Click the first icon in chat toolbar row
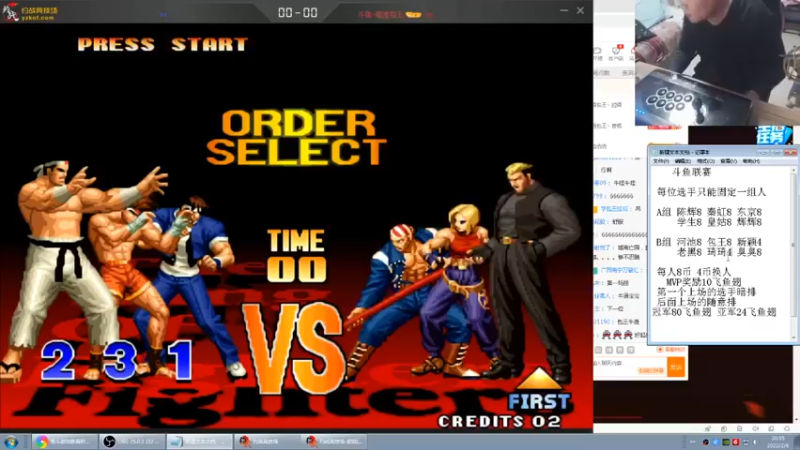This screenshot has height=450, width=800. (598, 350)
